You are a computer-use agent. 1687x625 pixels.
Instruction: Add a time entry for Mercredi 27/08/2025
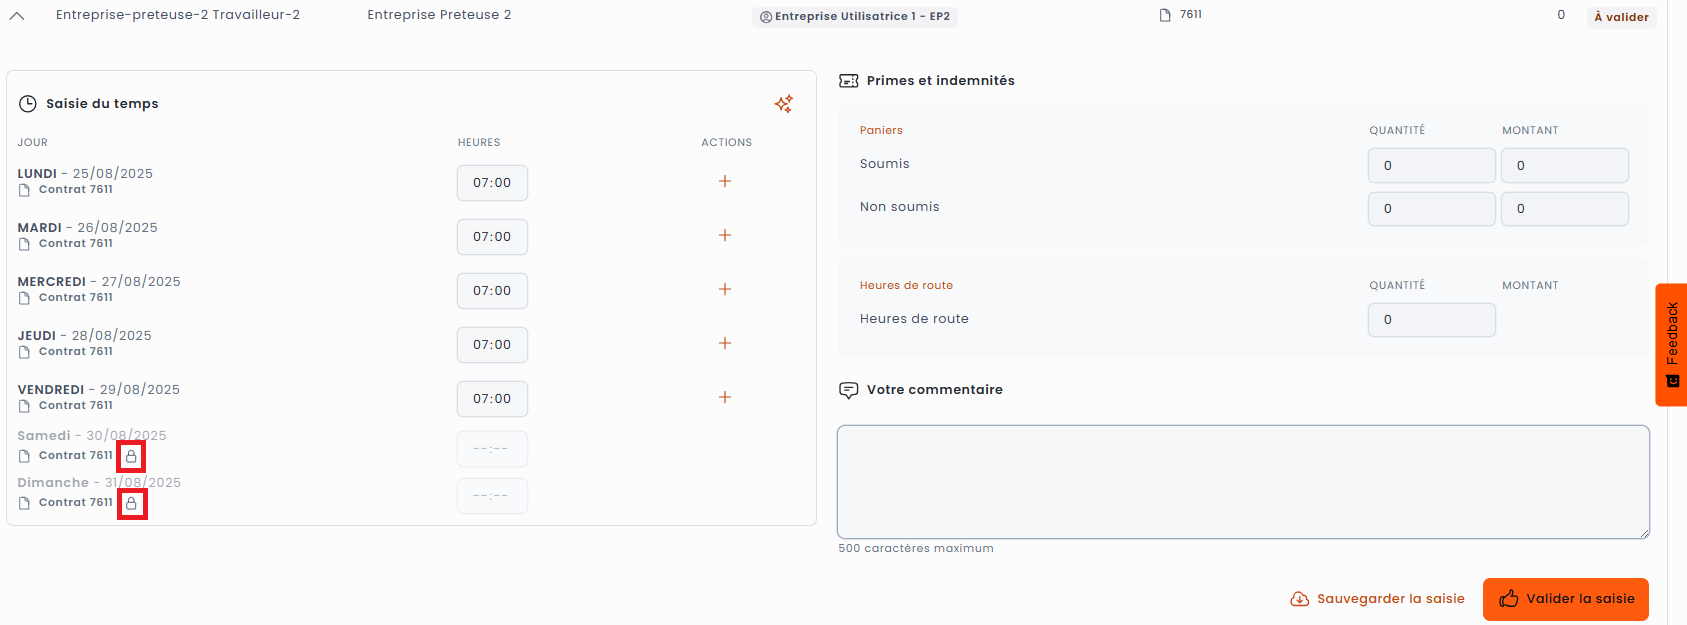click(725, 289)
